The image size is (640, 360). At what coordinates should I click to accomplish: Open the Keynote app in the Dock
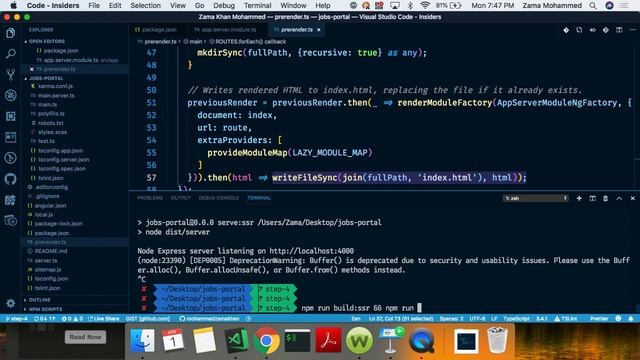click(390, 340)
